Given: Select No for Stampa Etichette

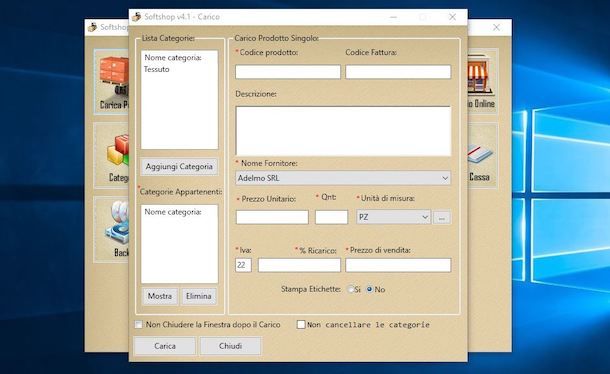Looking at the screenshot, I should coord(370,289).
